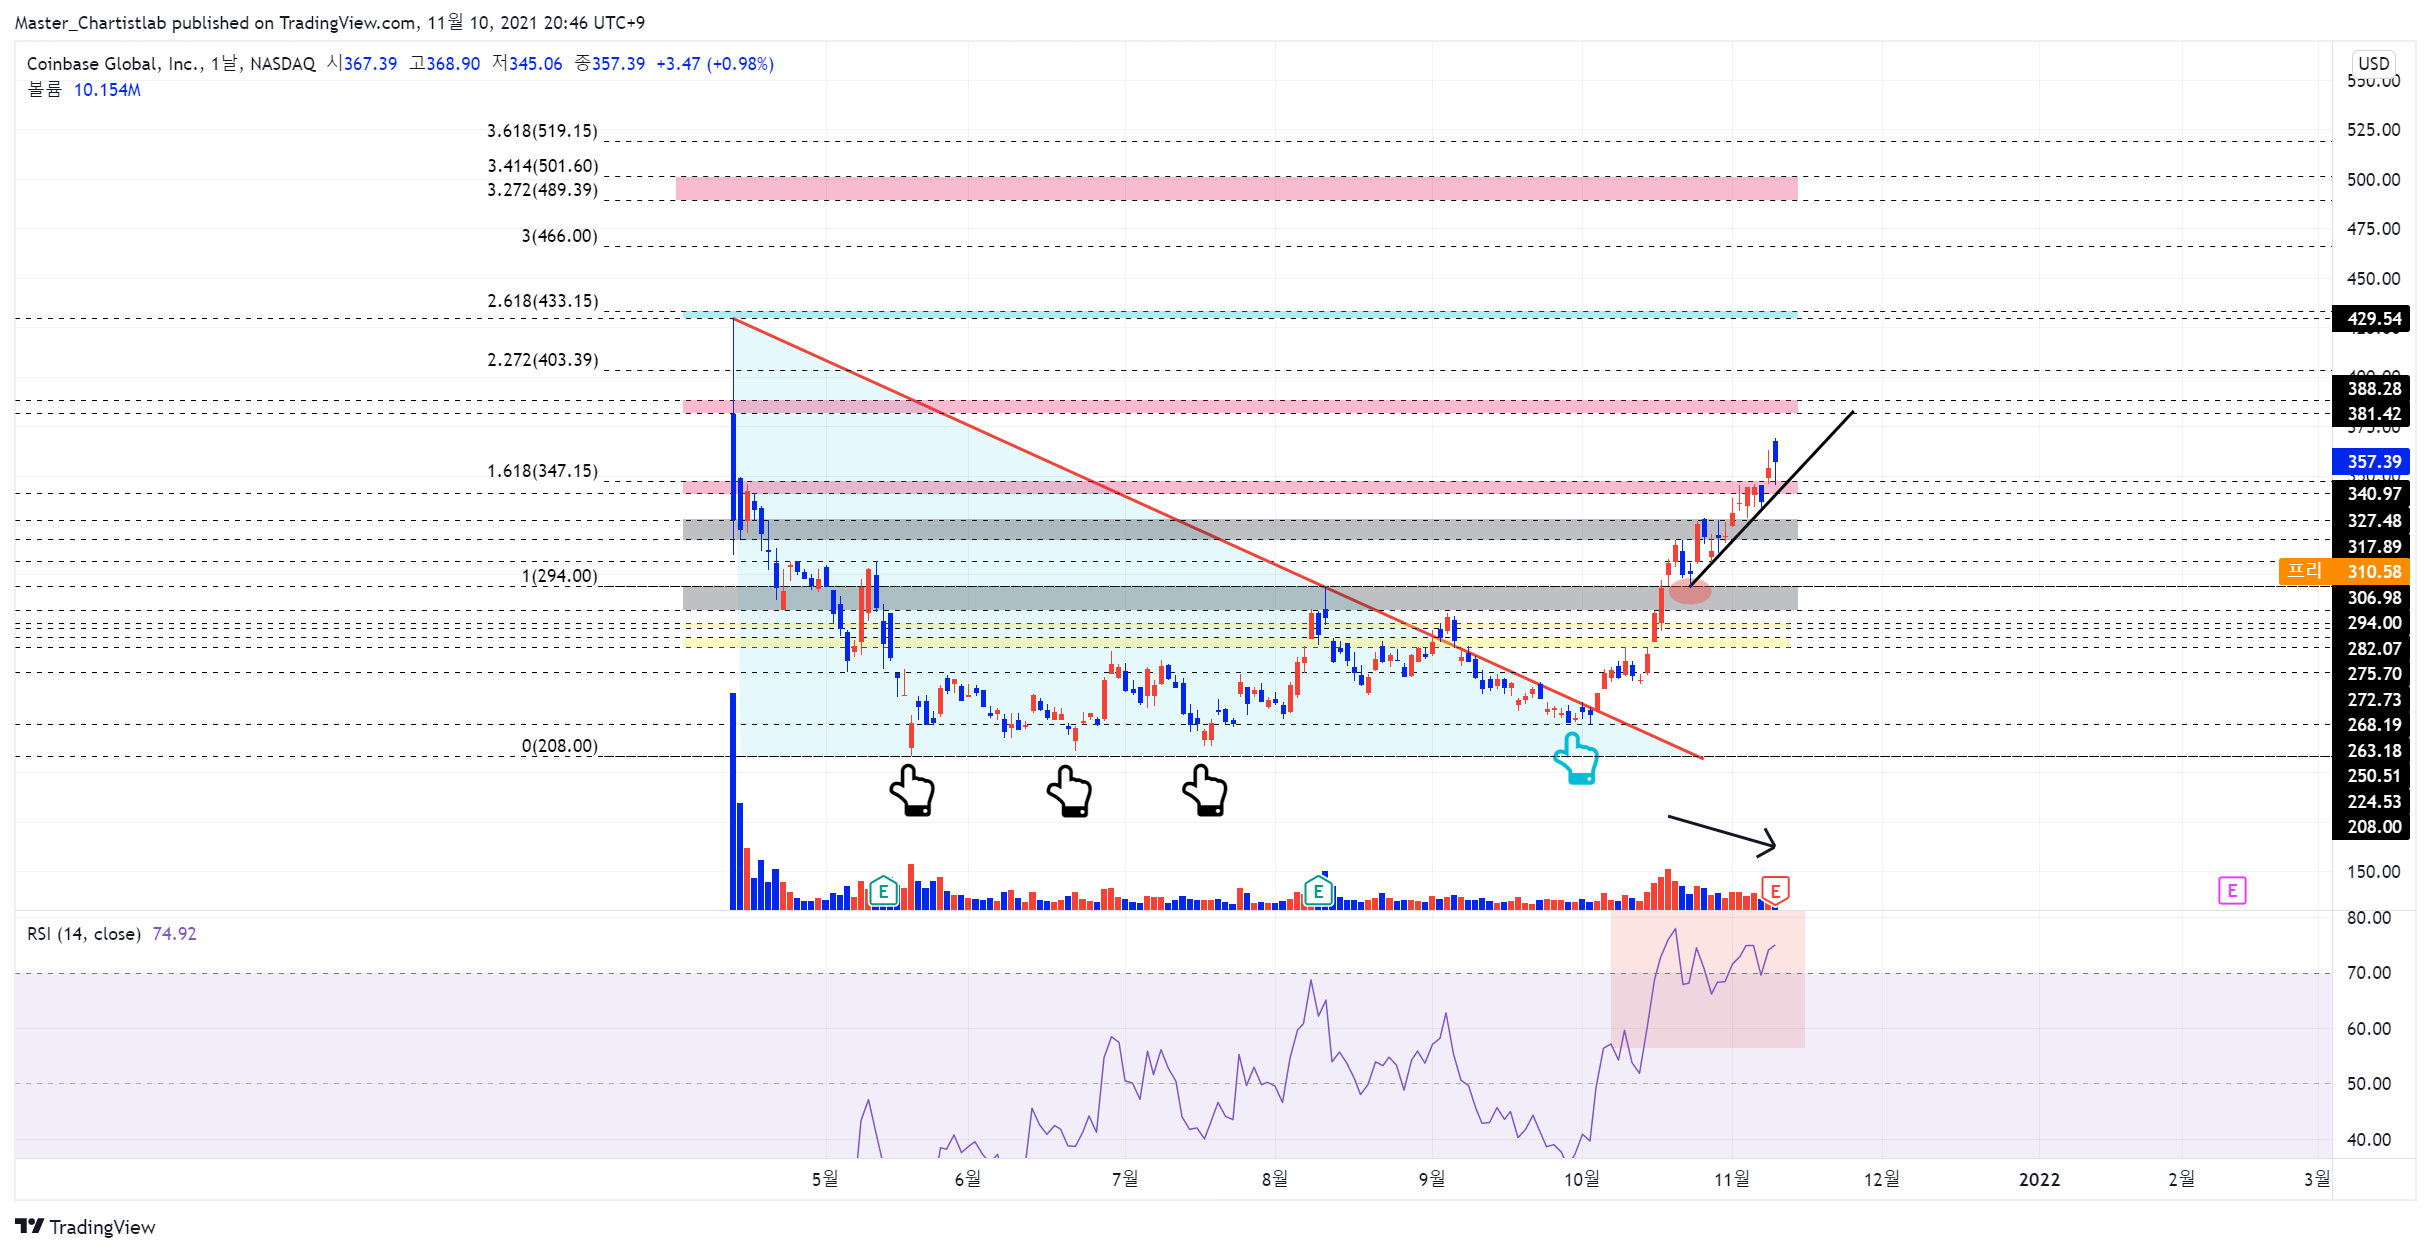Click the 208.00 price level label
Screen dimensions: 2431x1253
pyautogui.click(x=2371, y=826)
